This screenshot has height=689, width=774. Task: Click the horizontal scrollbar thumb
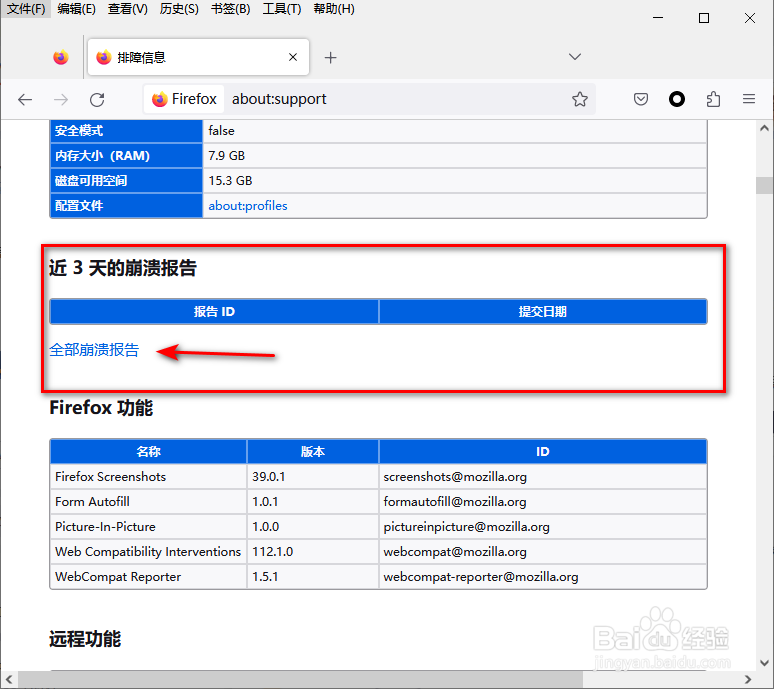(301, 680)
